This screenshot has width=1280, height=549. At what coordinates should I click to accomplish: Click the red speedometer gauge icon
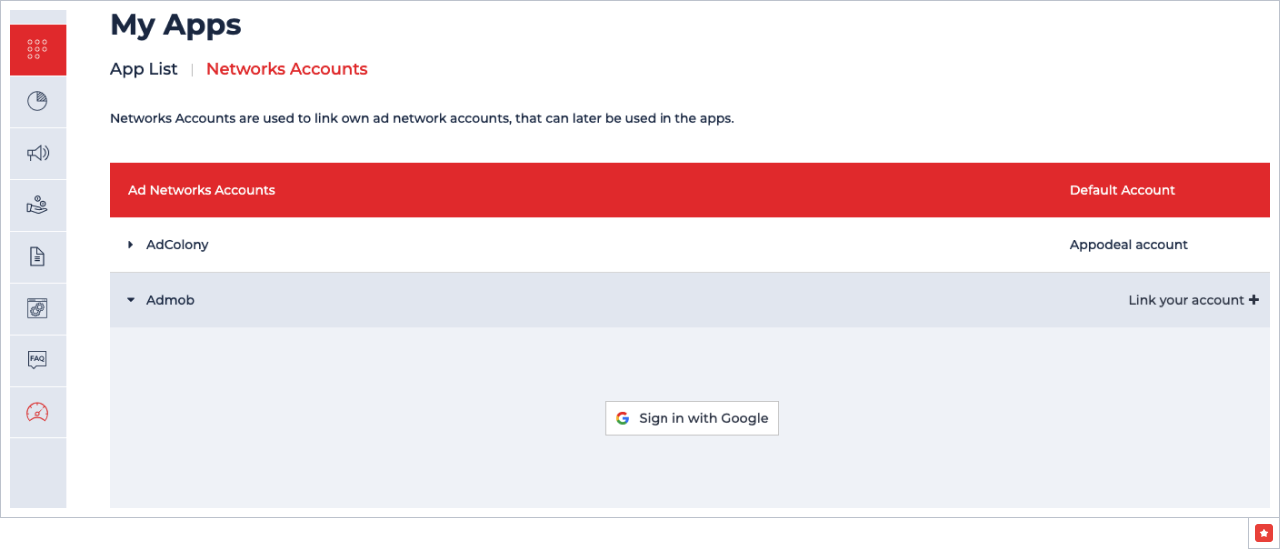(38, 412)
